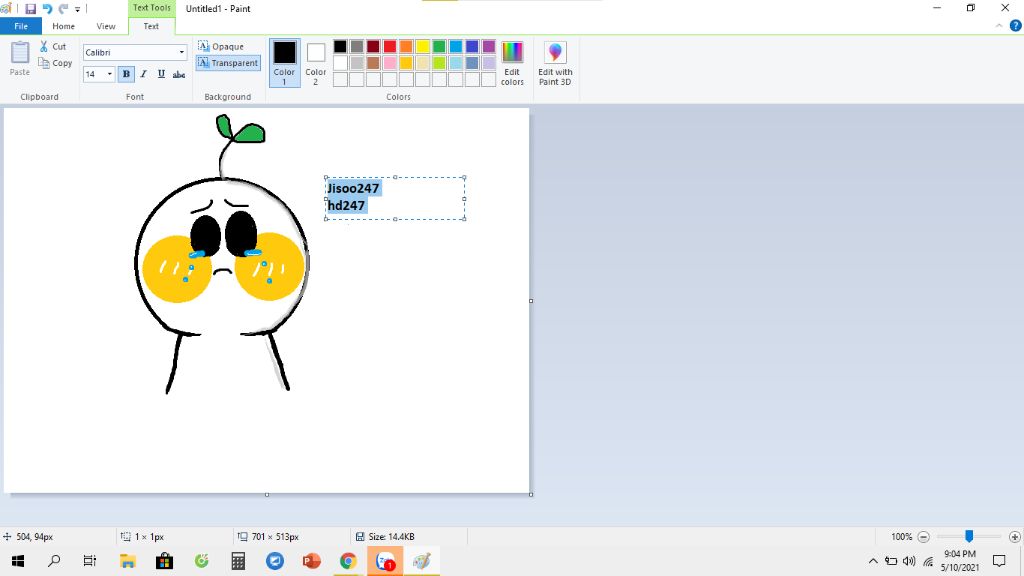Show hidden system tray icons
Image resolution: width=1024 pixels, height=576 pixels.
(x=873, y=561)
